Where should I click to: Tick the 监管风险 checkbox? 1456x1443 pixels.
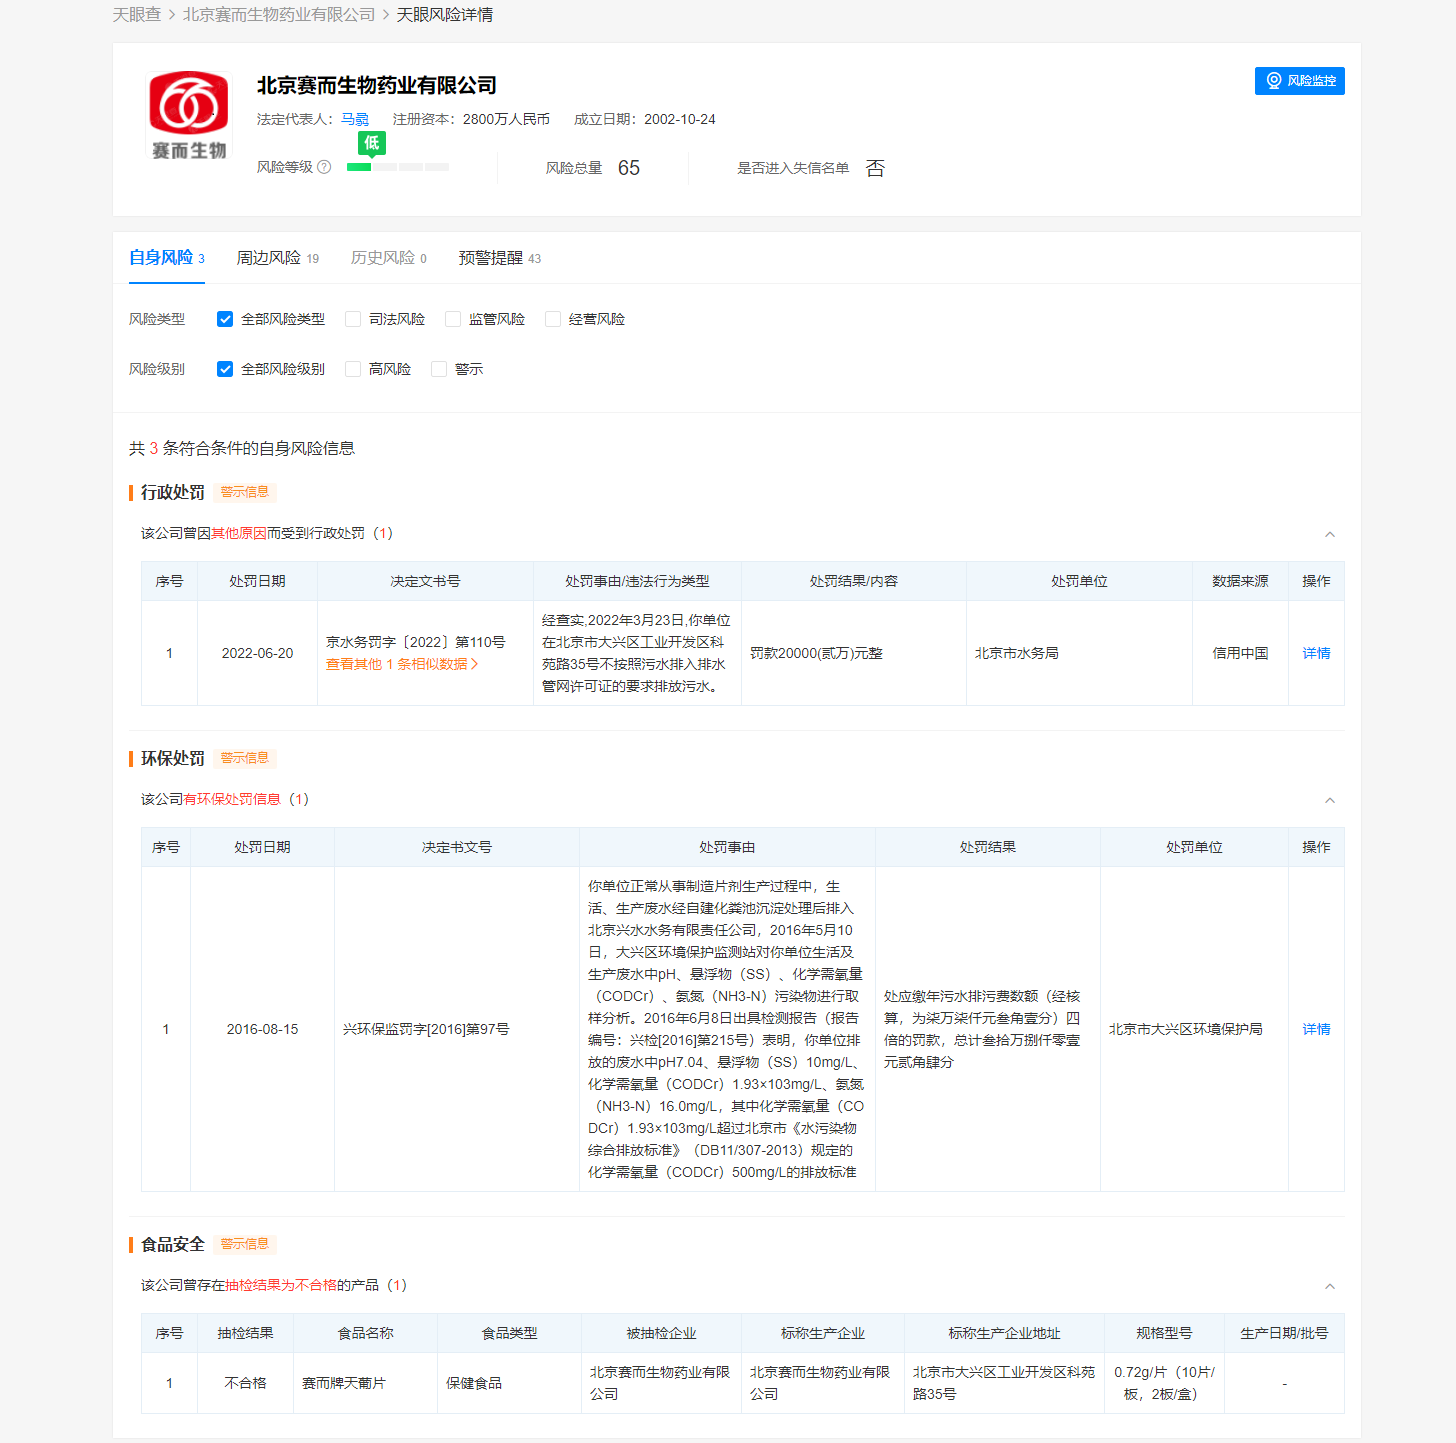453,319
